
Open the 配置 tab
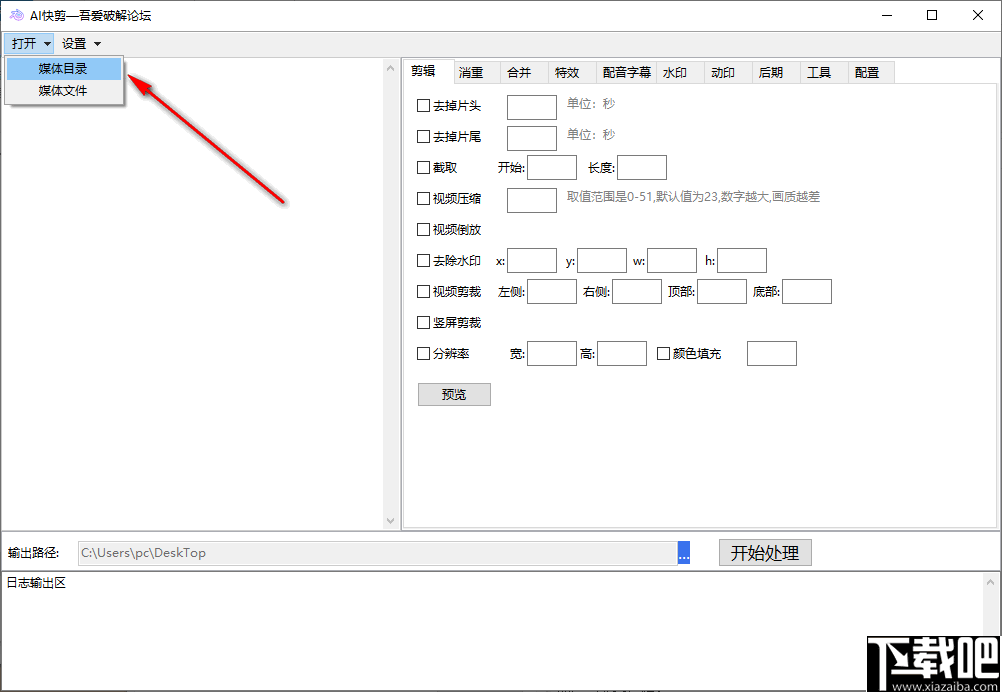click(872, 73)
